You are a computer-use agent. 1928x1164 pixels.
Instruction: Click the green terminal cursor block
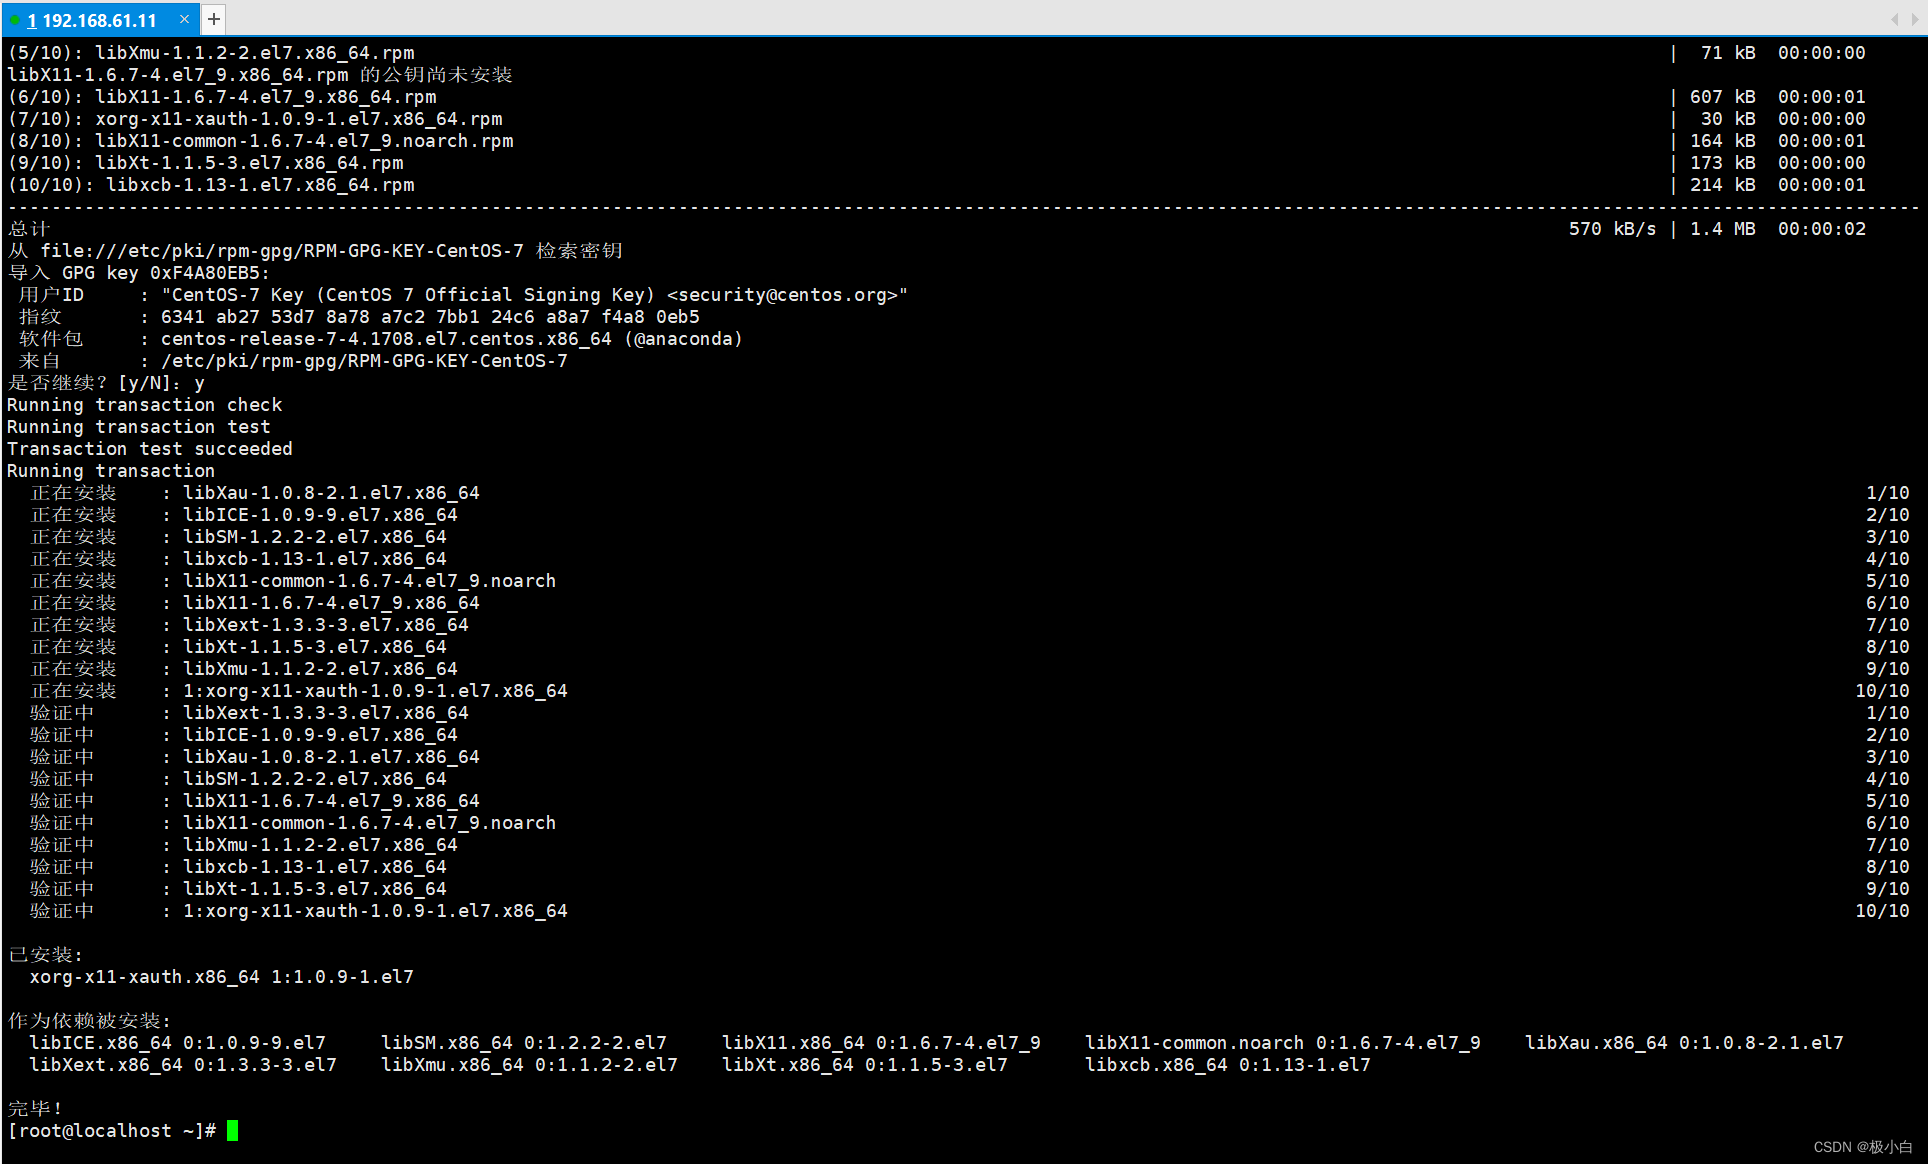232,1131
